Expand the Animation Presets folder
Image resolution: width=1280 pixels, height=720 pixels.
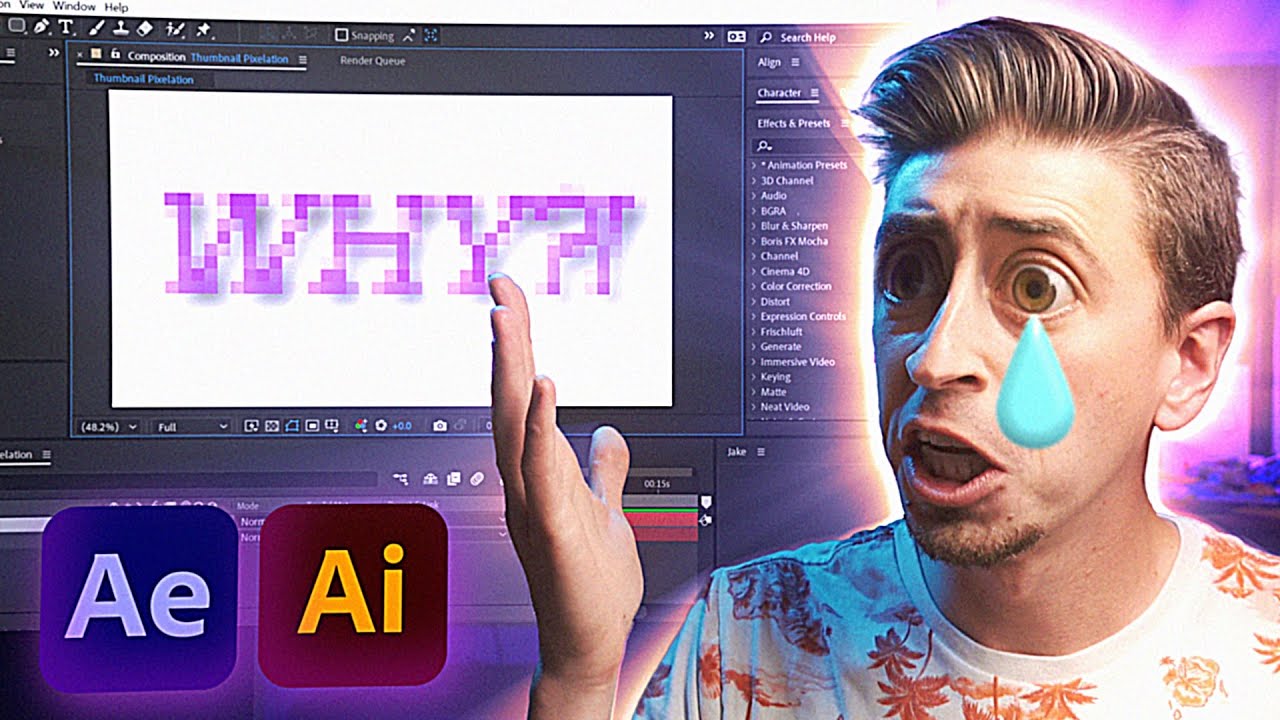pos(754,165)
